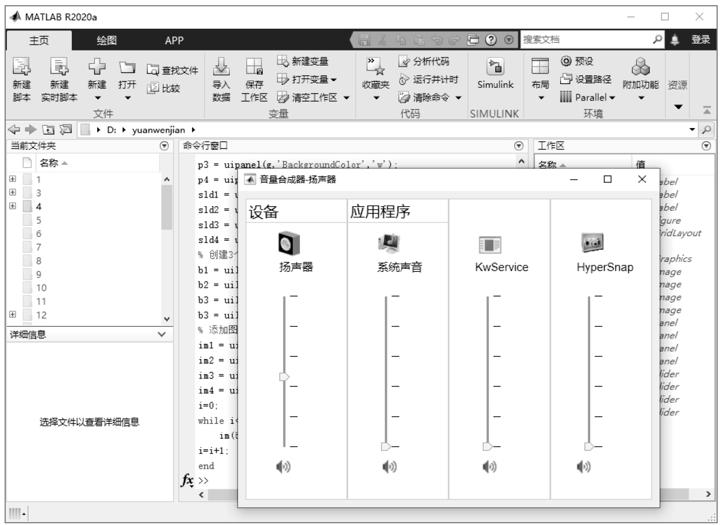The width and height of the screenshot is (720, 525).
Task: Click Analyze Code (分析代码)
Action: point(424,61)
